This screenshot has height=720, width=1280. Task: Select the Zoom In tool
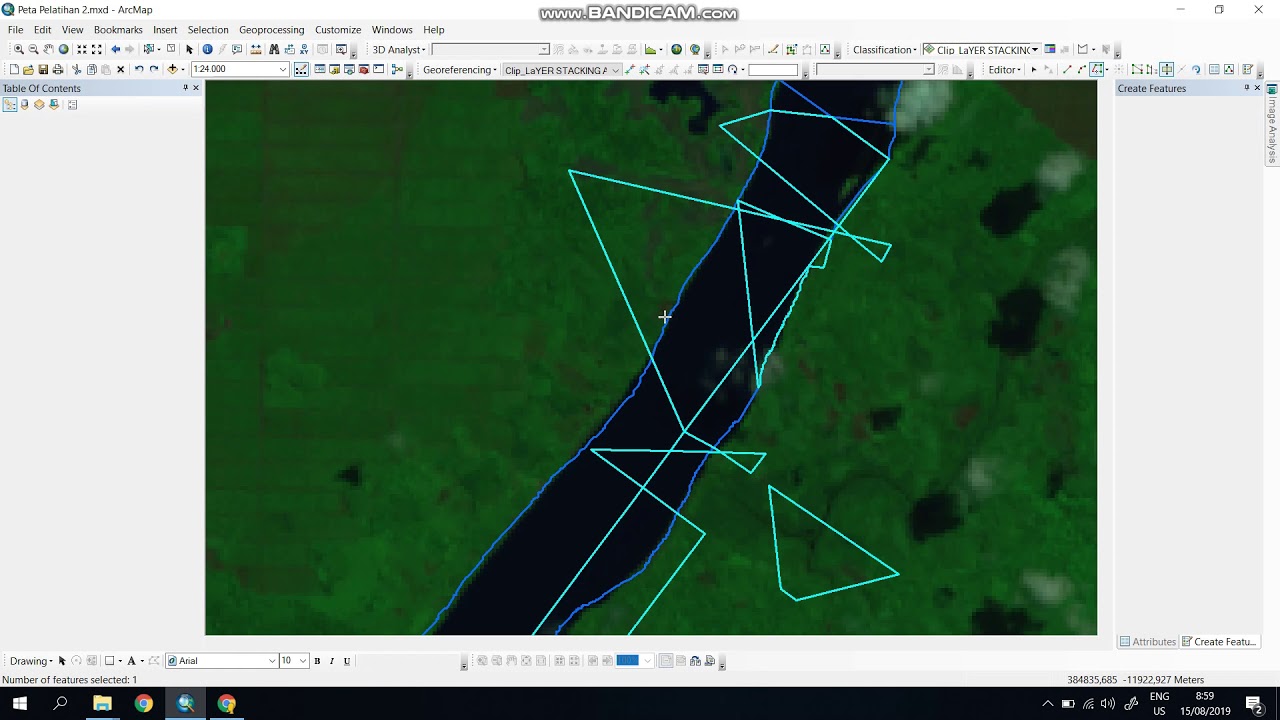[19, 49]
